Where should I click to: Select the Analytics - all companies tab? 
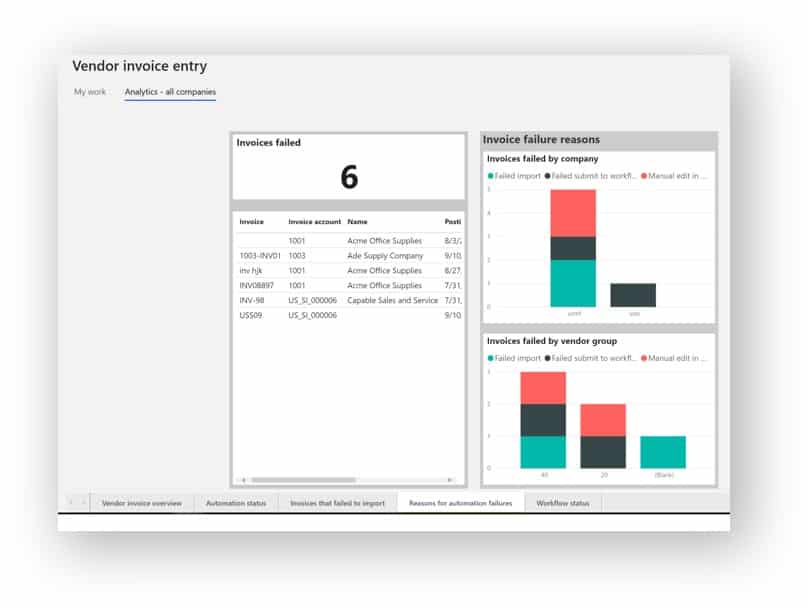170,92
